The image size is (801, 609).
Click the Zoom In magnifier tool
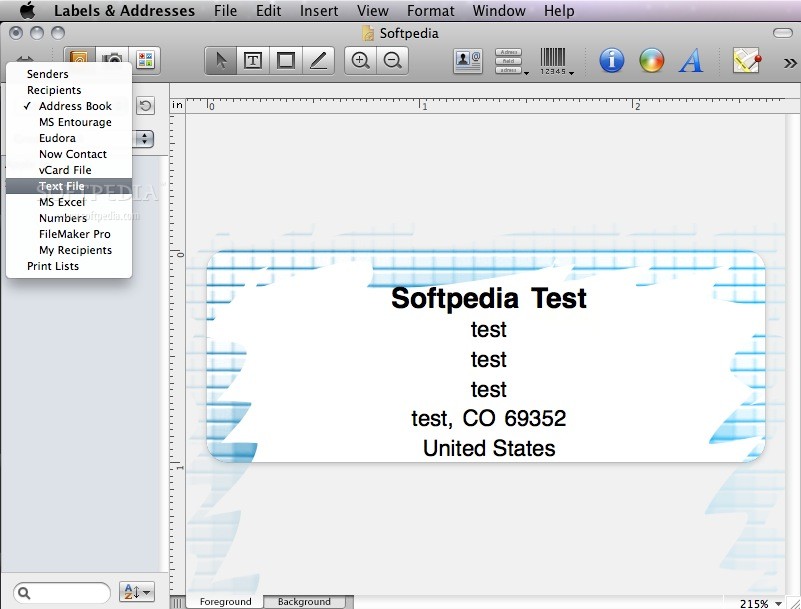pos(360,60)
